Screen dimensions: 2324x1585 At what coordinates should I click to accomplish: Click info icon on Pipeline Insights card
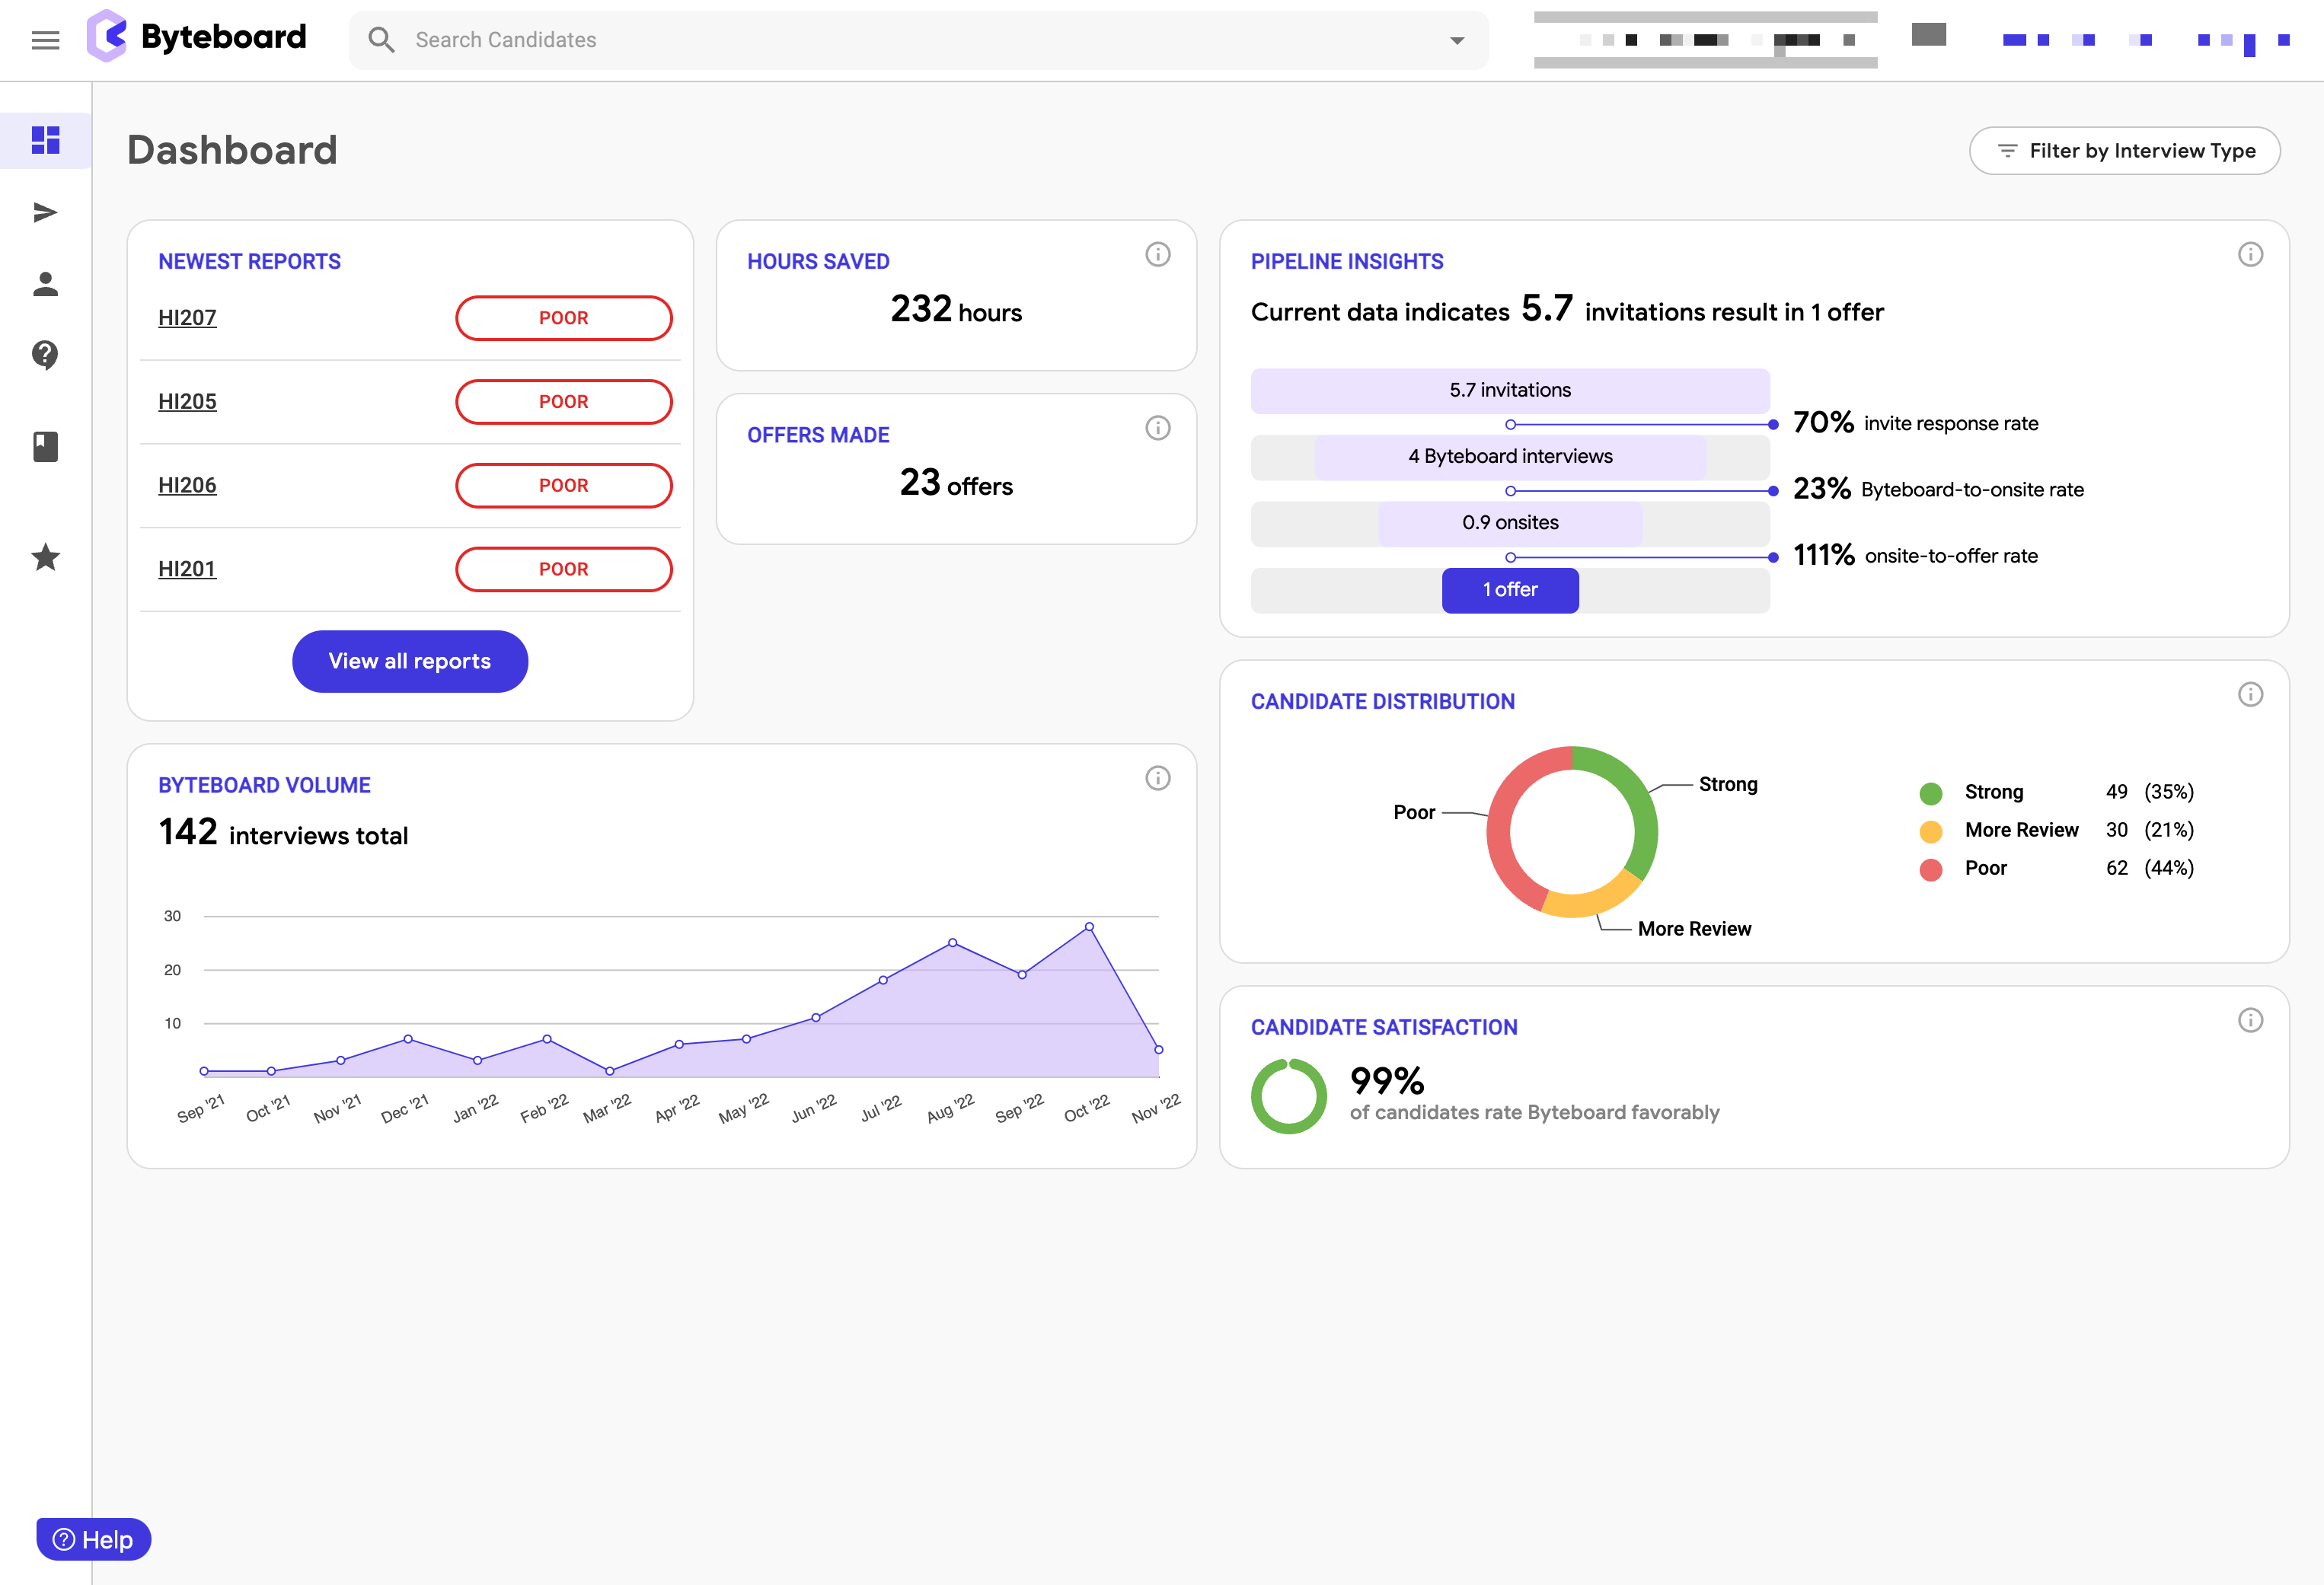click(x=2249, y=254)
